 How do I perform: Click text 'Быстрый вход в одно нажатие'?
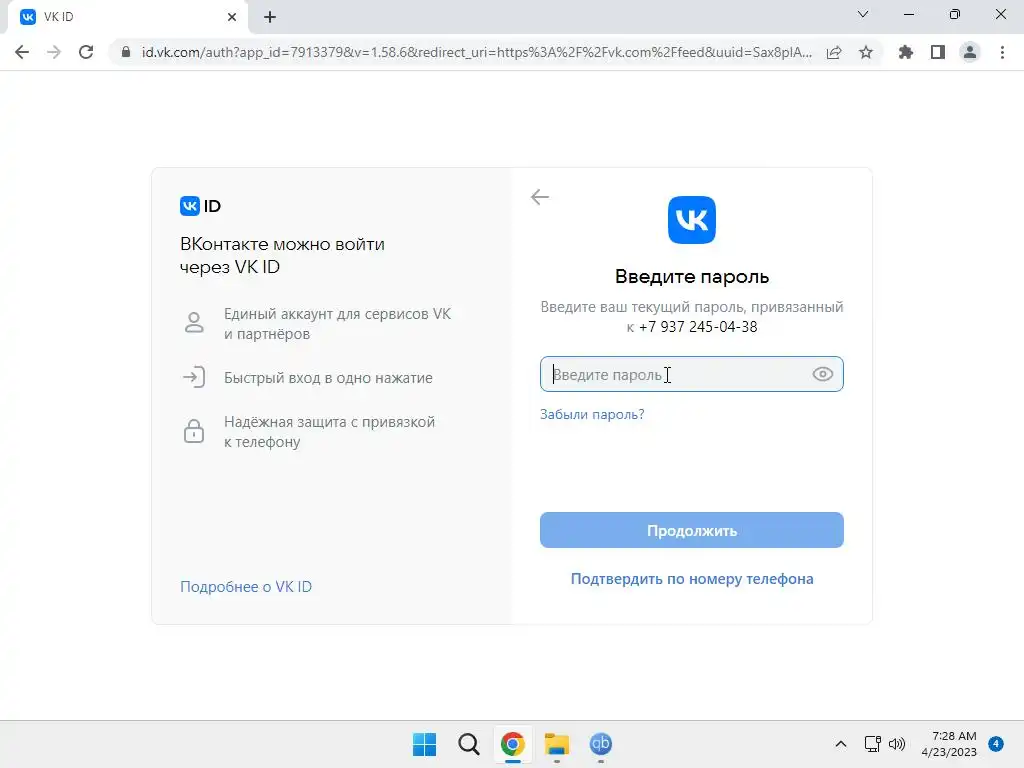[x=328, y=377]
